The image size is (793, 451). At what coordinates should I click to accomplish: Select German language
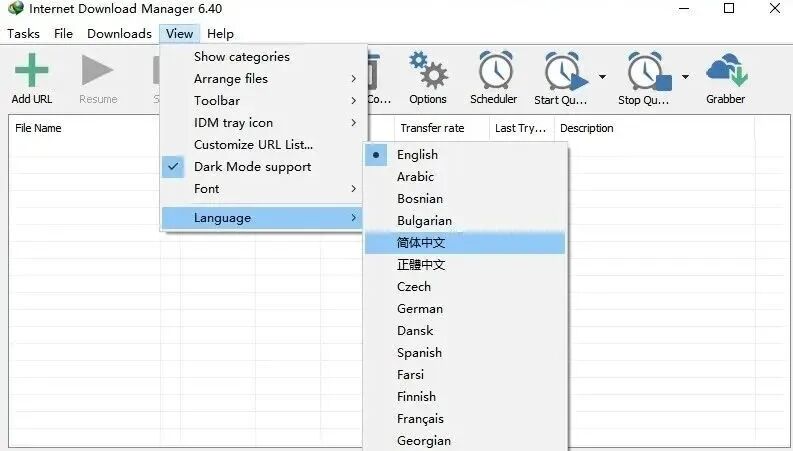(465, 309)
